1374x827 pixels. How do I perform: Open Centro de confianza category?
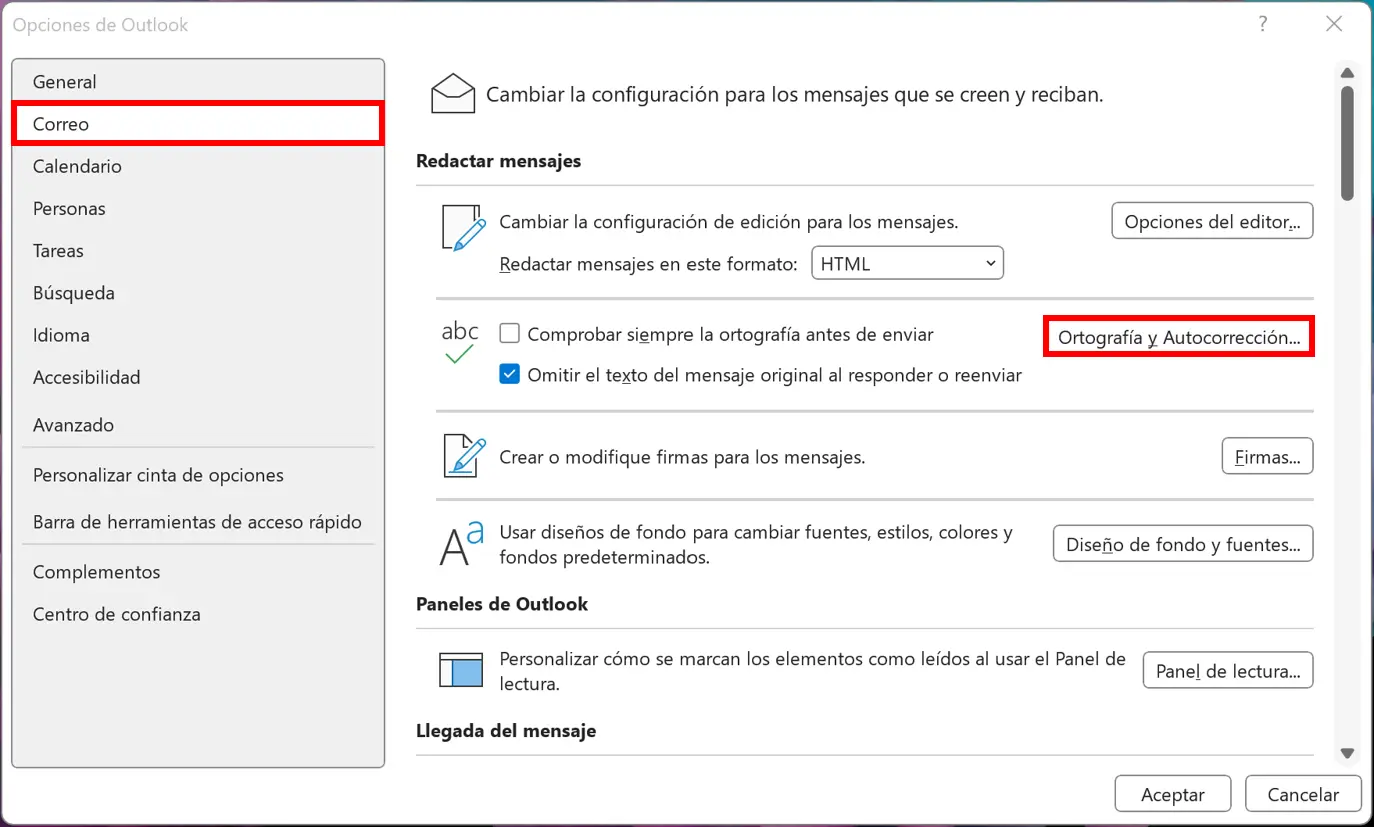[198, 614]
